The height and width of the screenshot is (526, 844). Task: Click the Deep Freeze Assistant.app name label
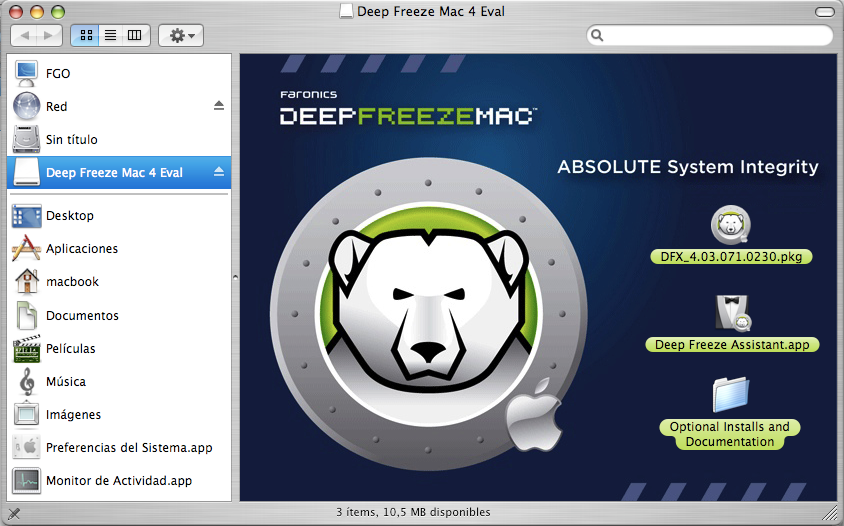(732, 345)
